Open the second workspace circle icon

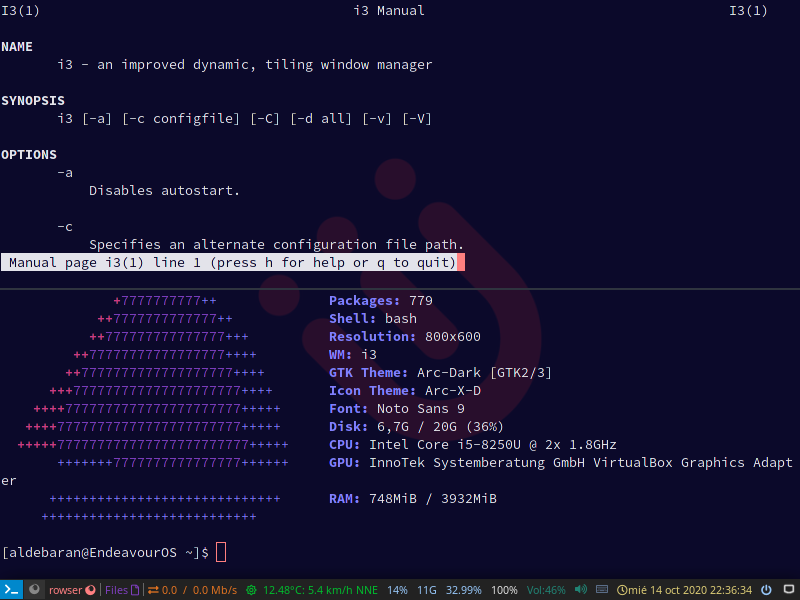pos(34,590)
